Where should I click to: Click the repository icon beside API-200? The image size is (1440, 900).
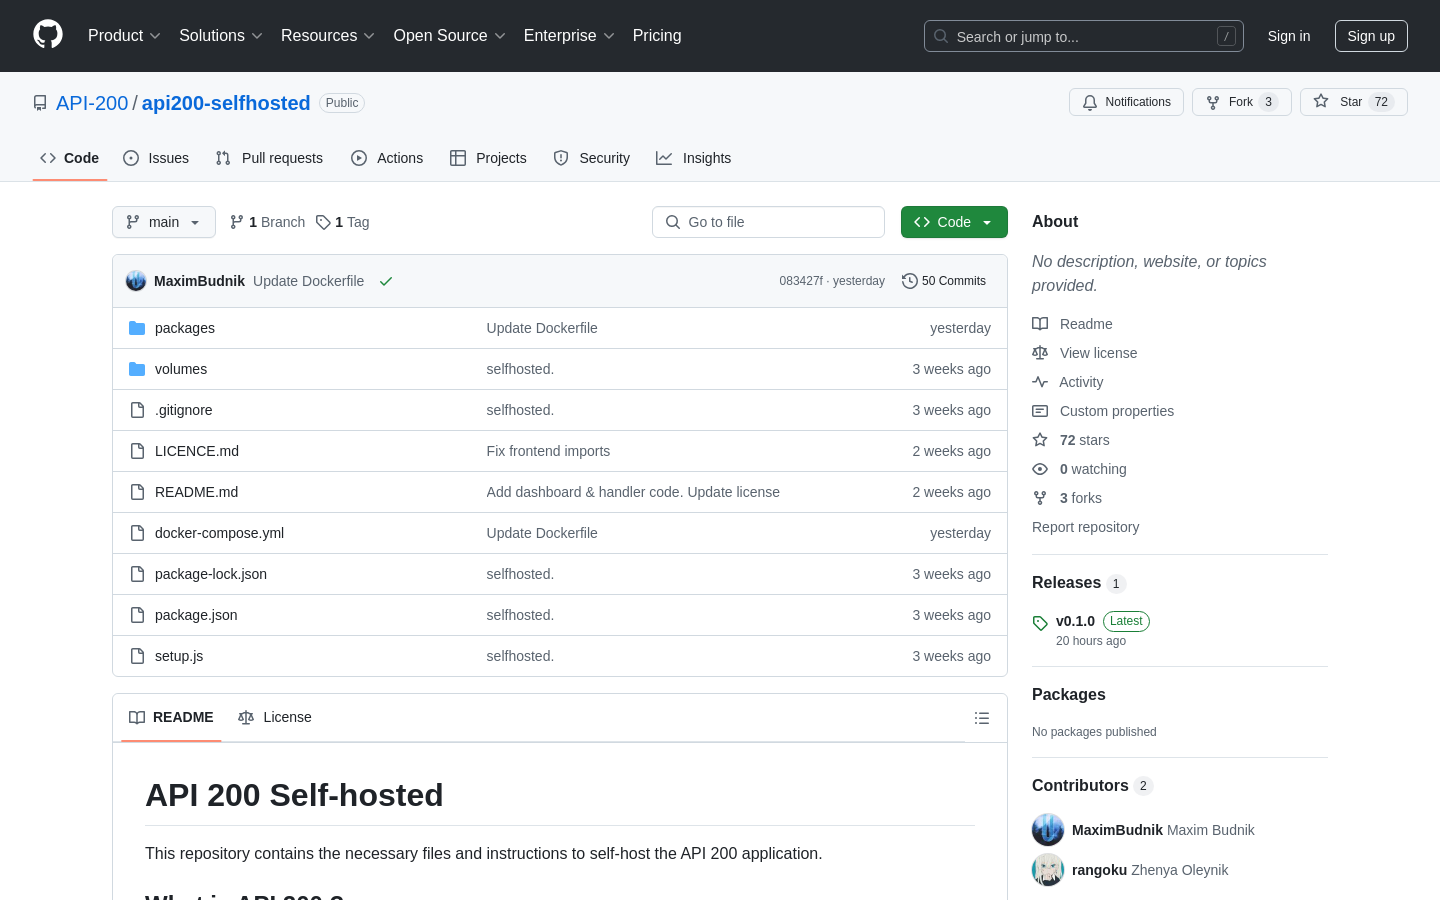(40, 103)
